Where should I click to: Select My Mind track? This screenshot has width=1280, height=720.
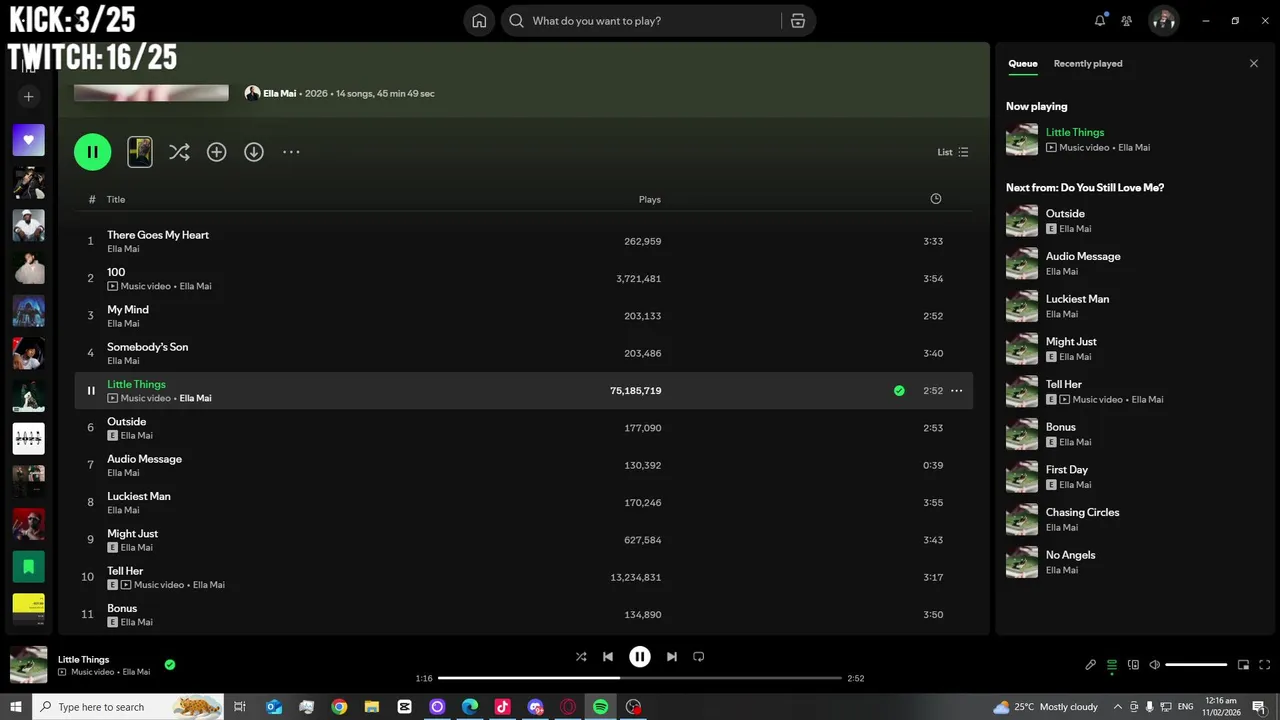point(524,316)
